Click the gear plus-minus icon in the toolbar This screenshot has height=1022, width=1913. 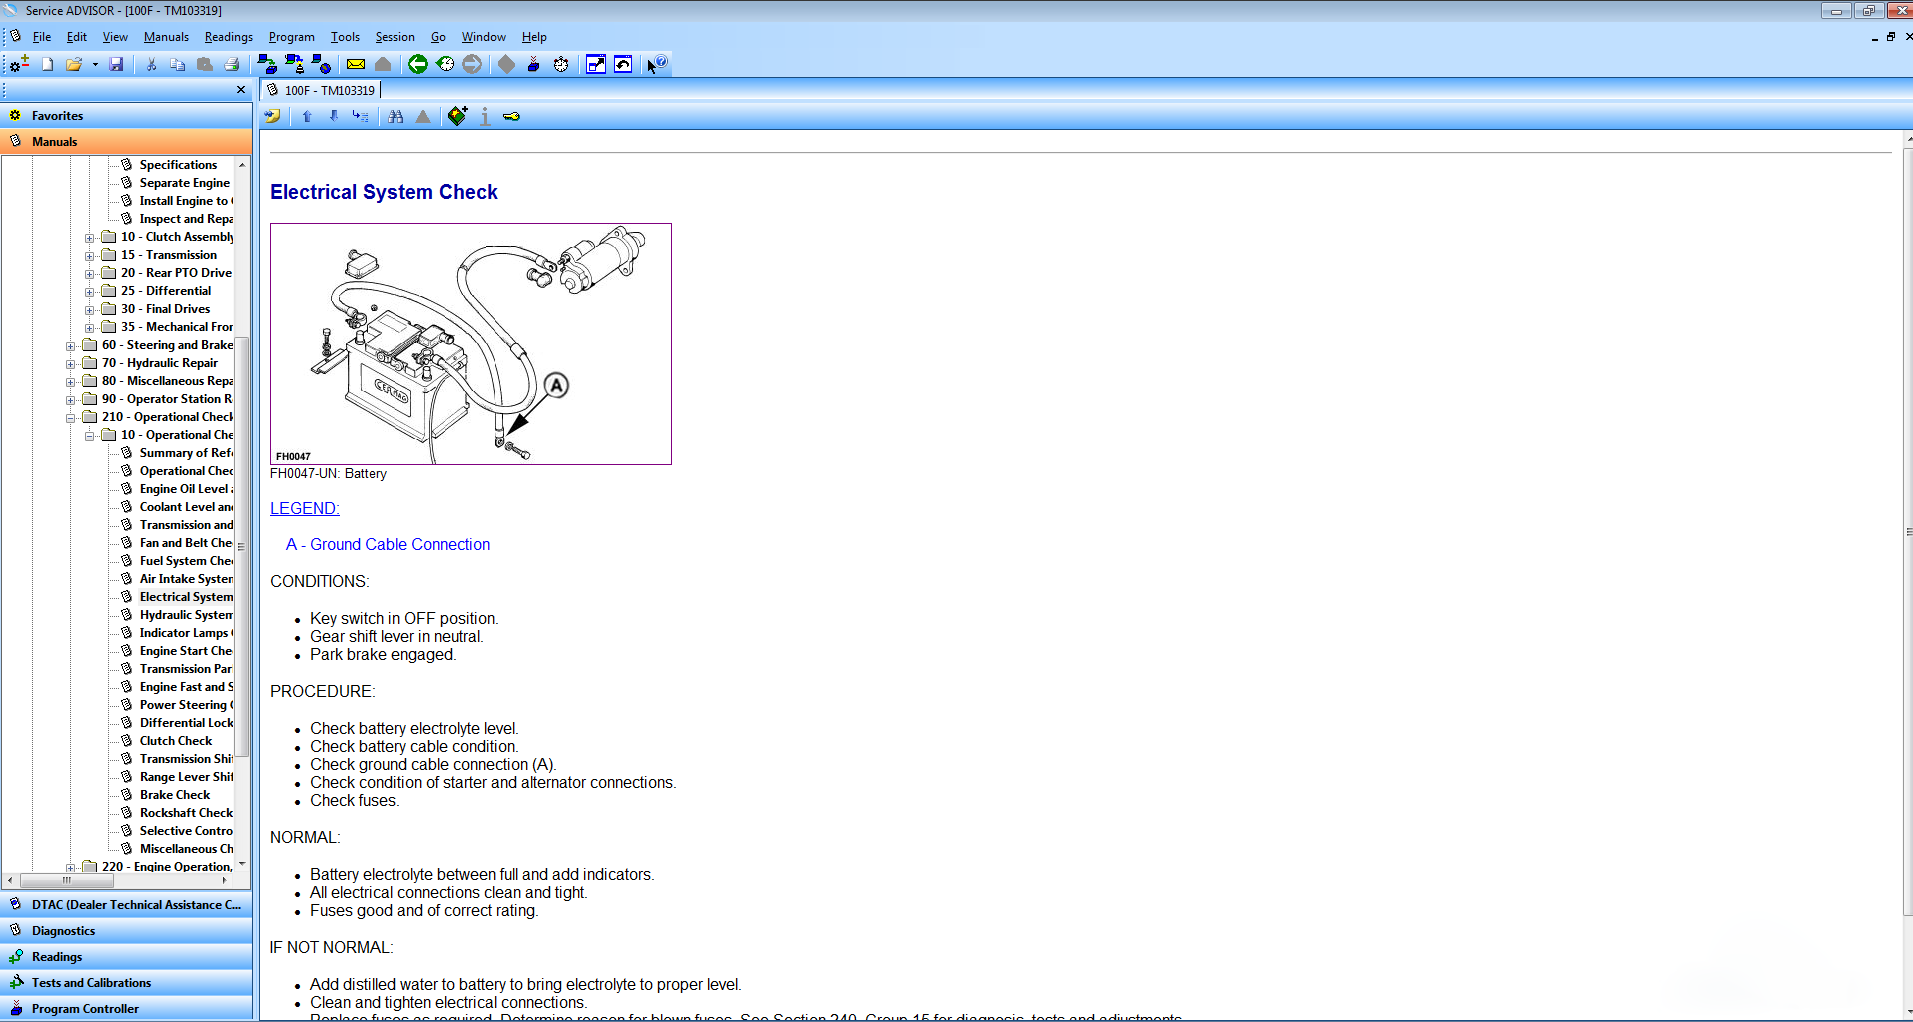19,64
